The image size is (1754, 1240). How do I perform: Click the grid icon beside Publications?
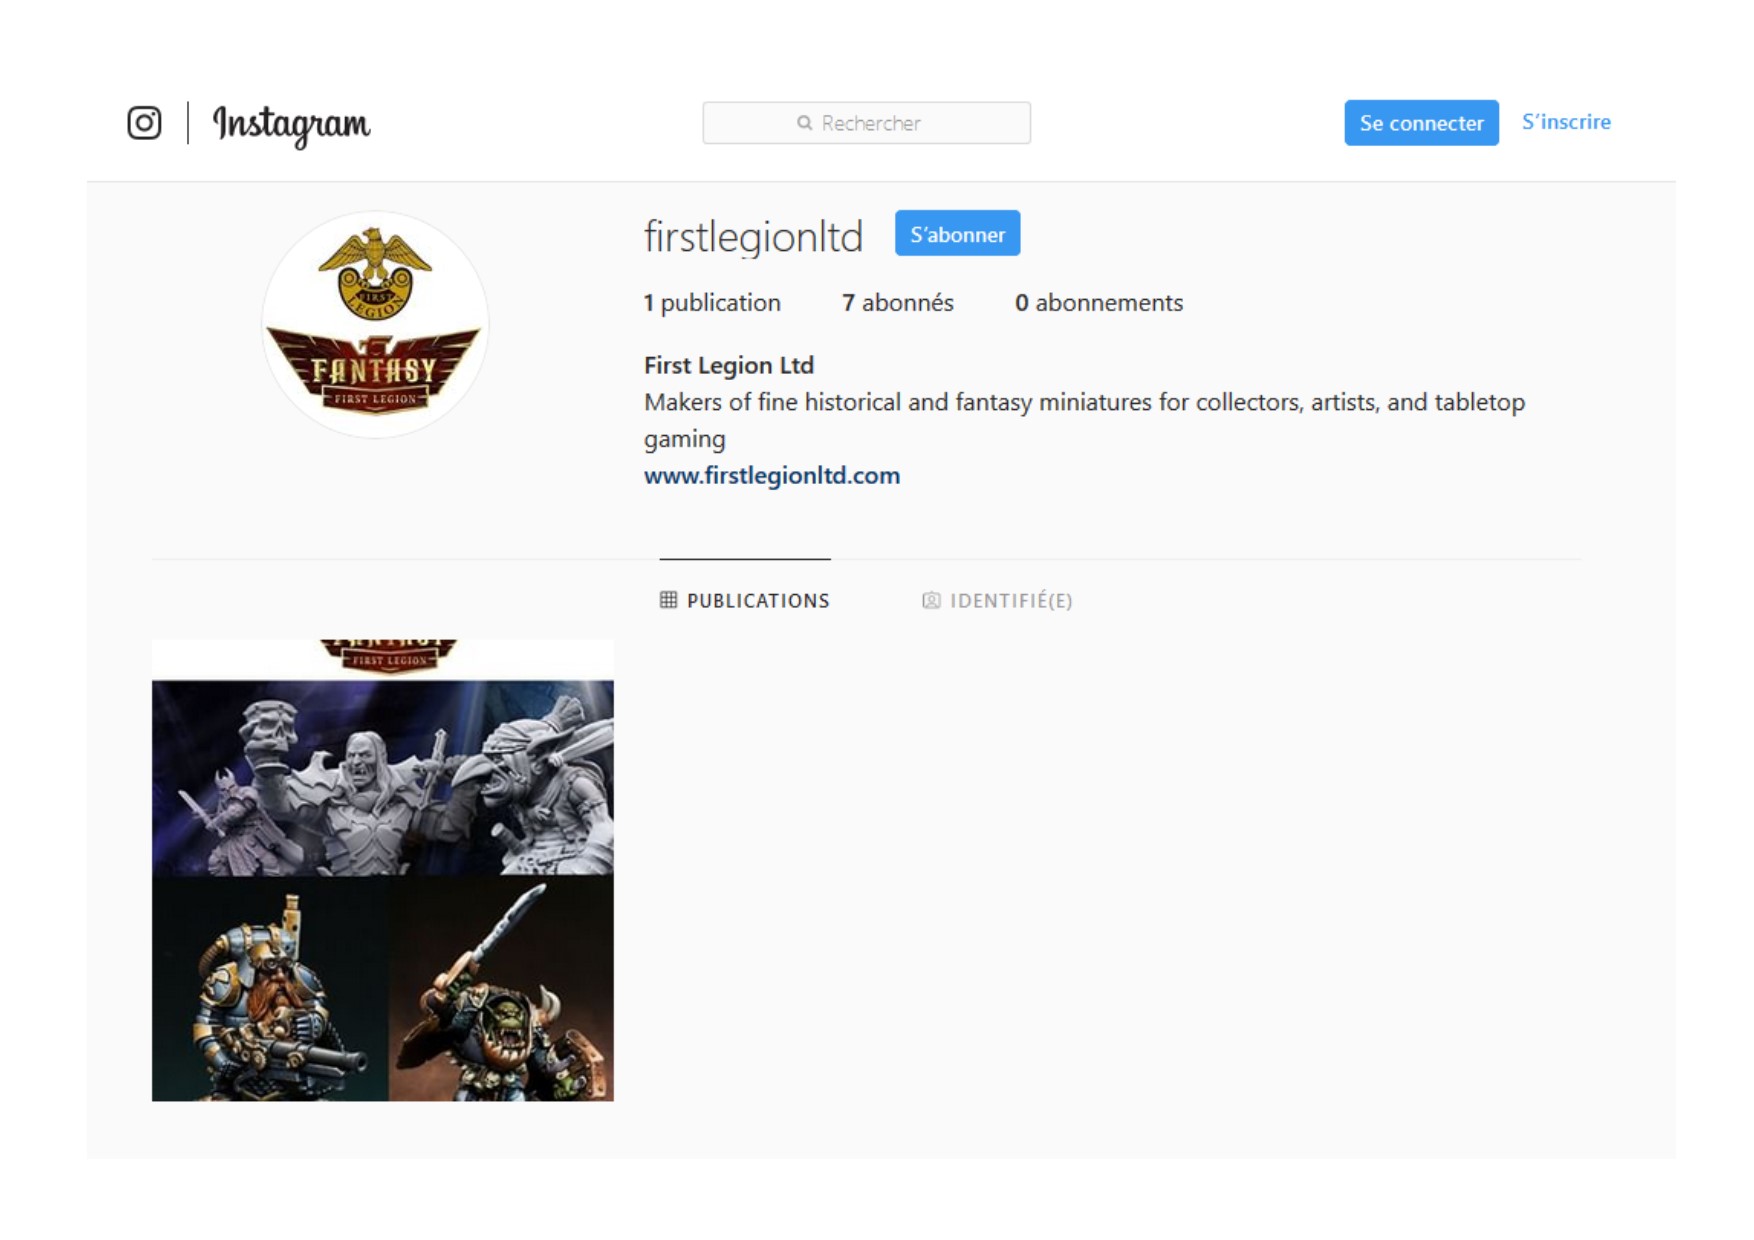click(x=668, y=600)
